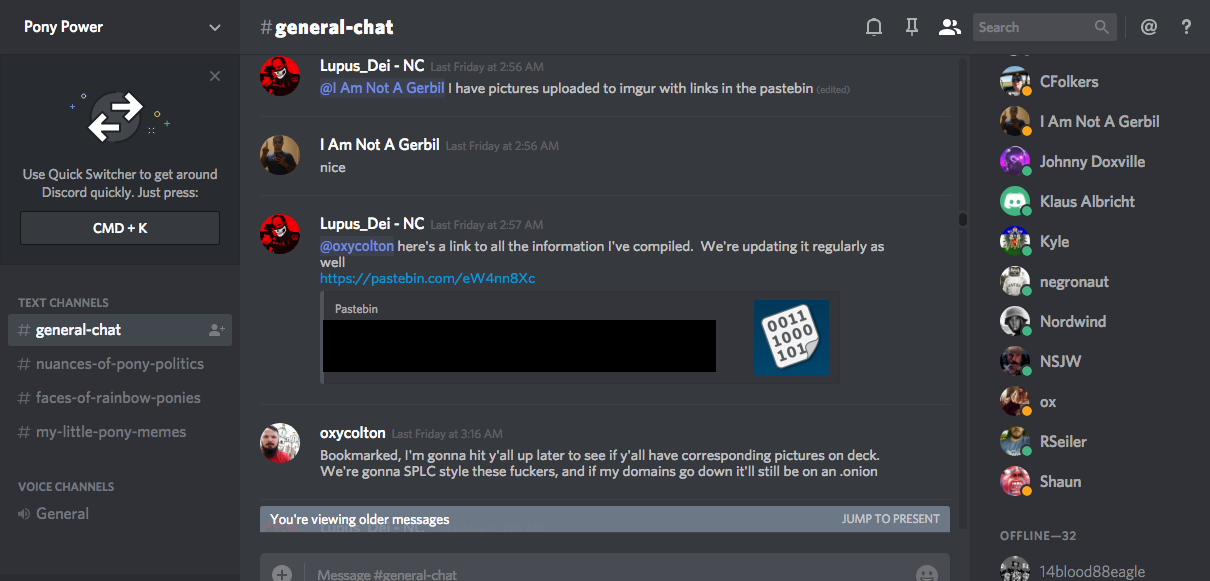Close the Quick Switcher tip
1210x581 pixels.
point(215,76)
